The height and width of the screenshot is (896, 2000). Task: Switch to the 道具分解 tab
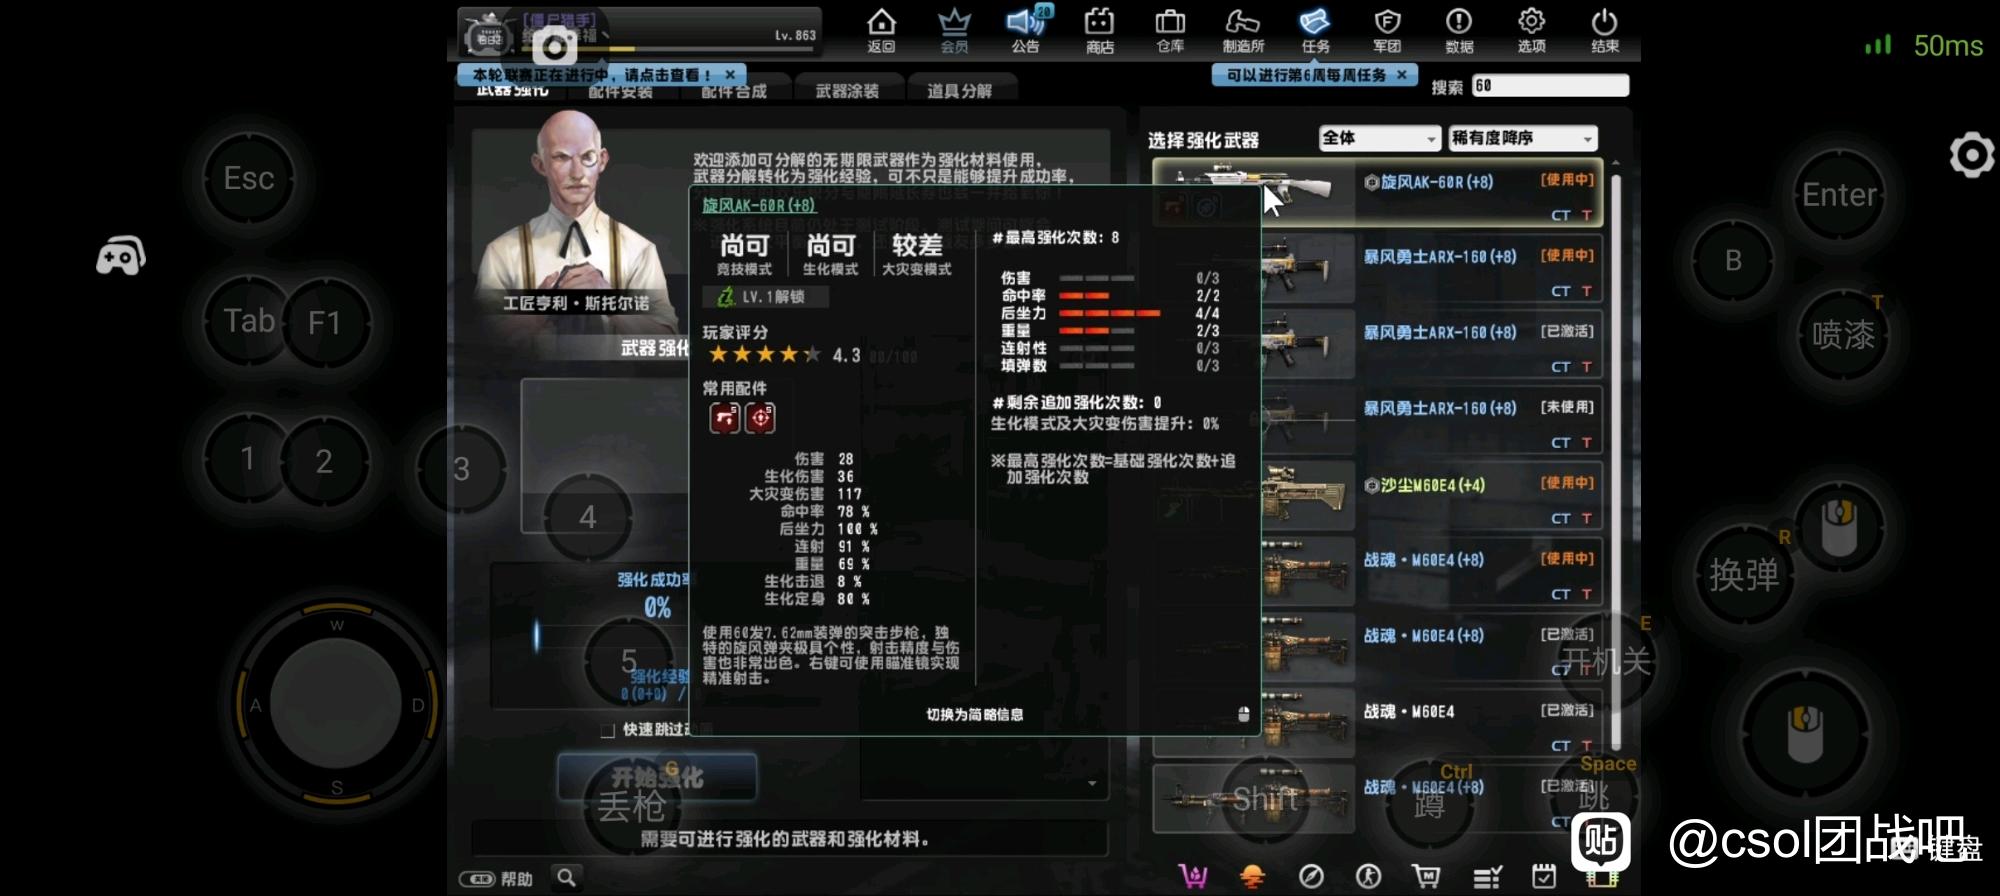click(959, 91)
